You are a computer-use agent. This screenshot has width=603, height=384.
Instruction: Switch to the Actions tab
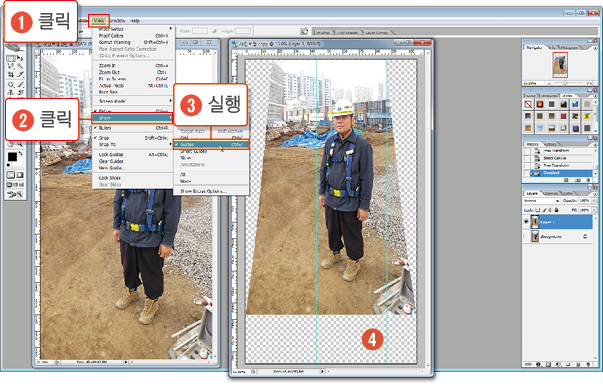551,144
